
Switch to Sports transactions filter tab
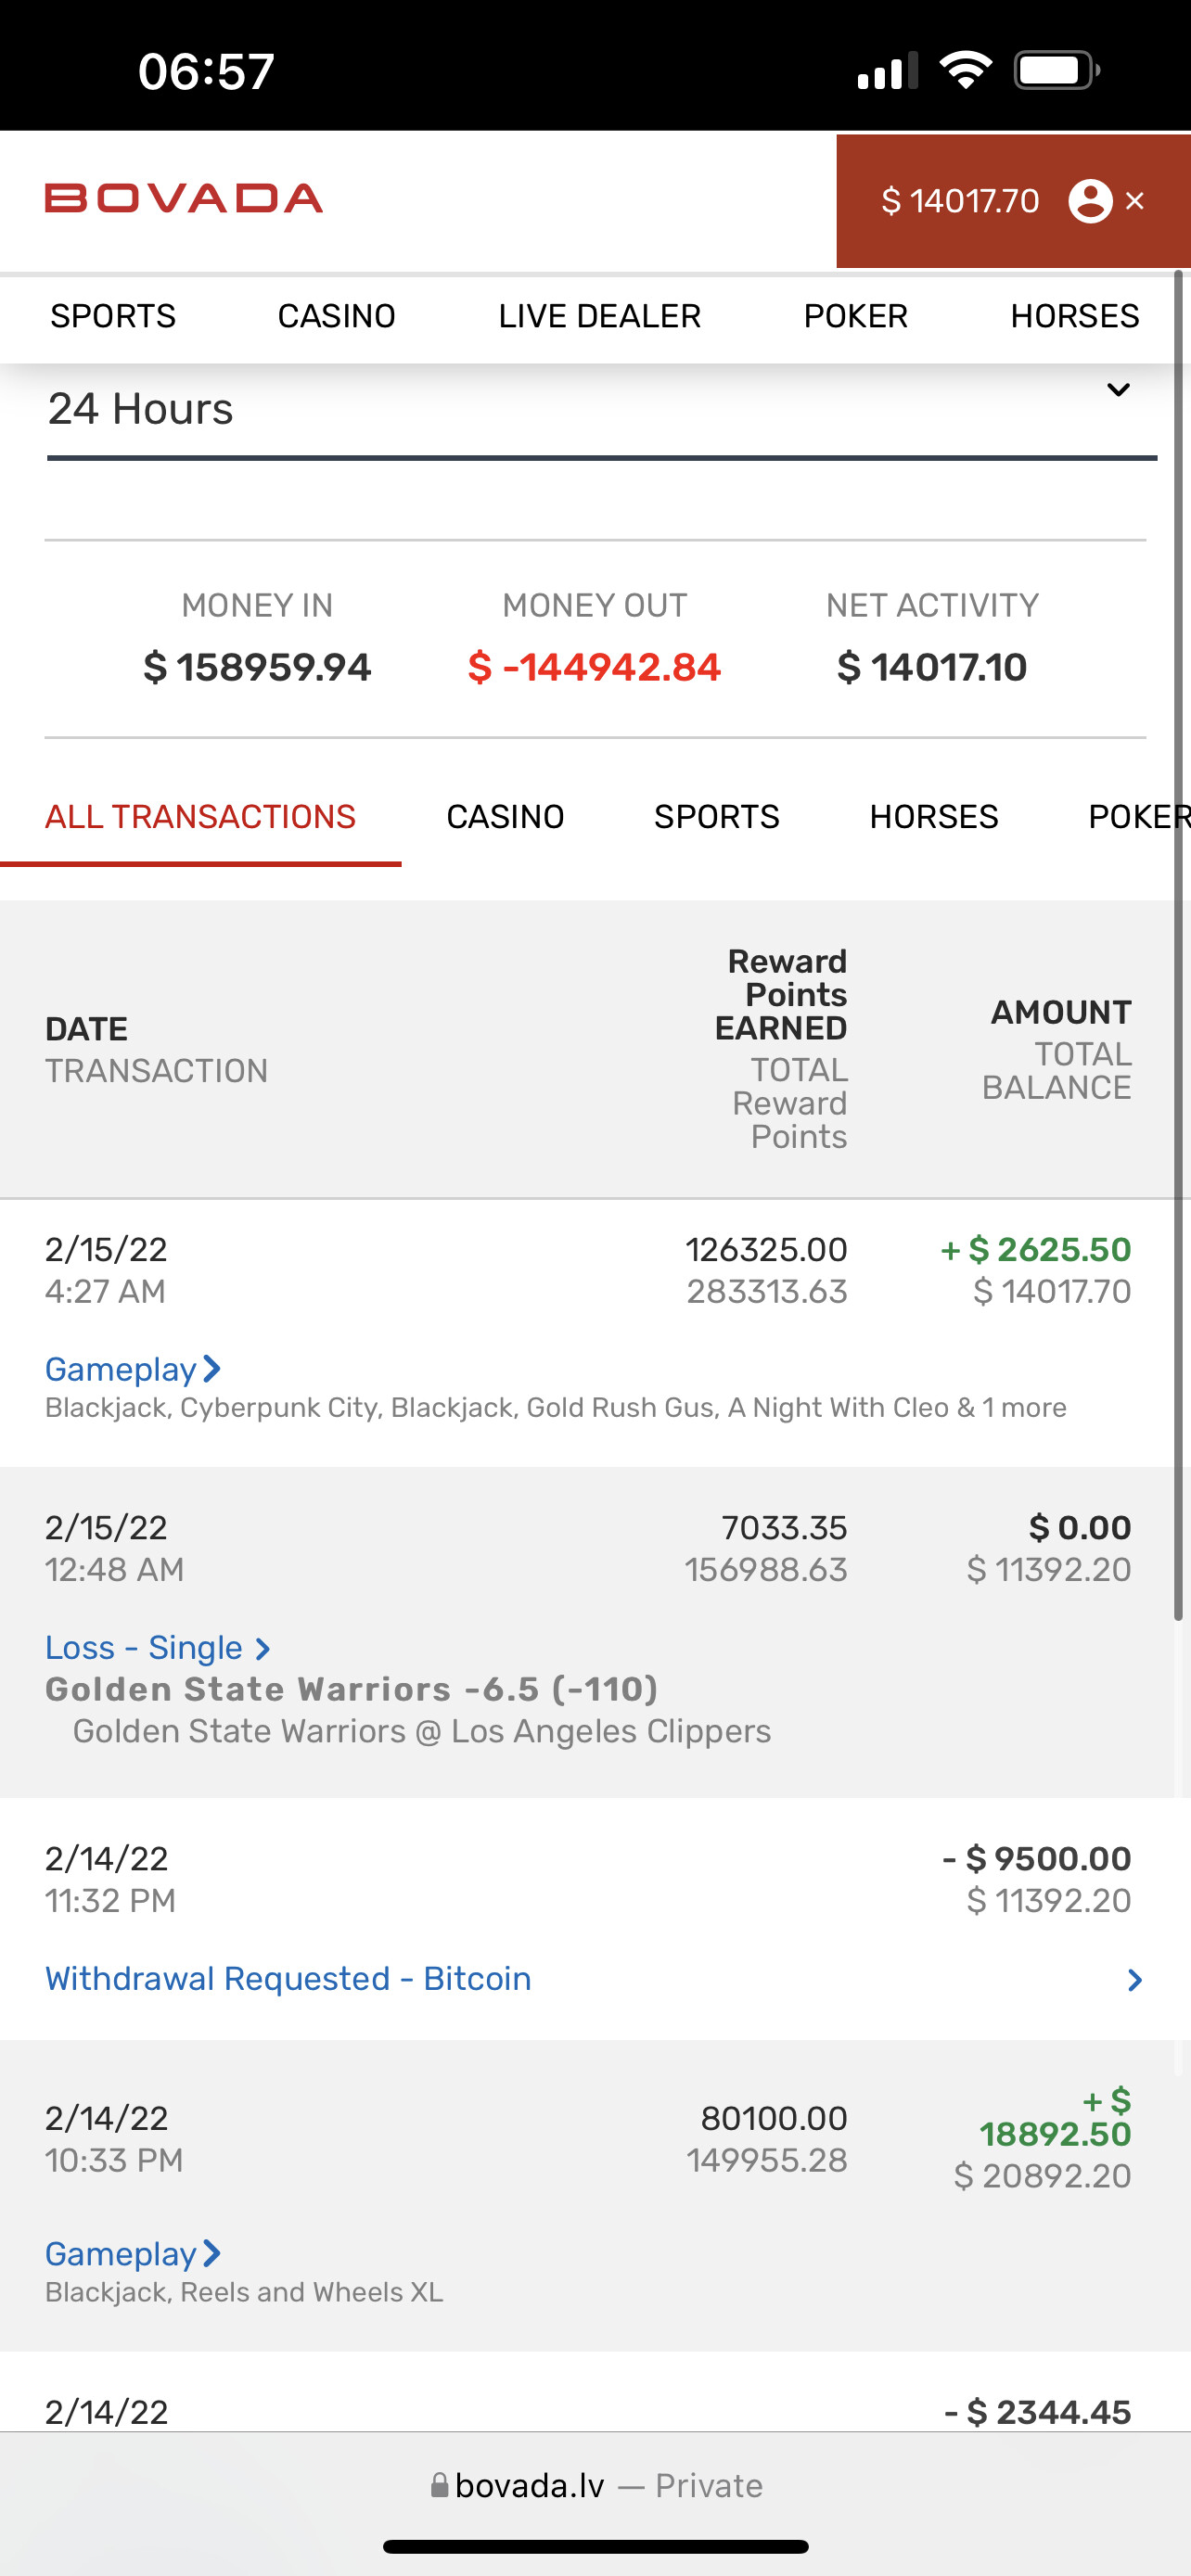pos(716,817)
